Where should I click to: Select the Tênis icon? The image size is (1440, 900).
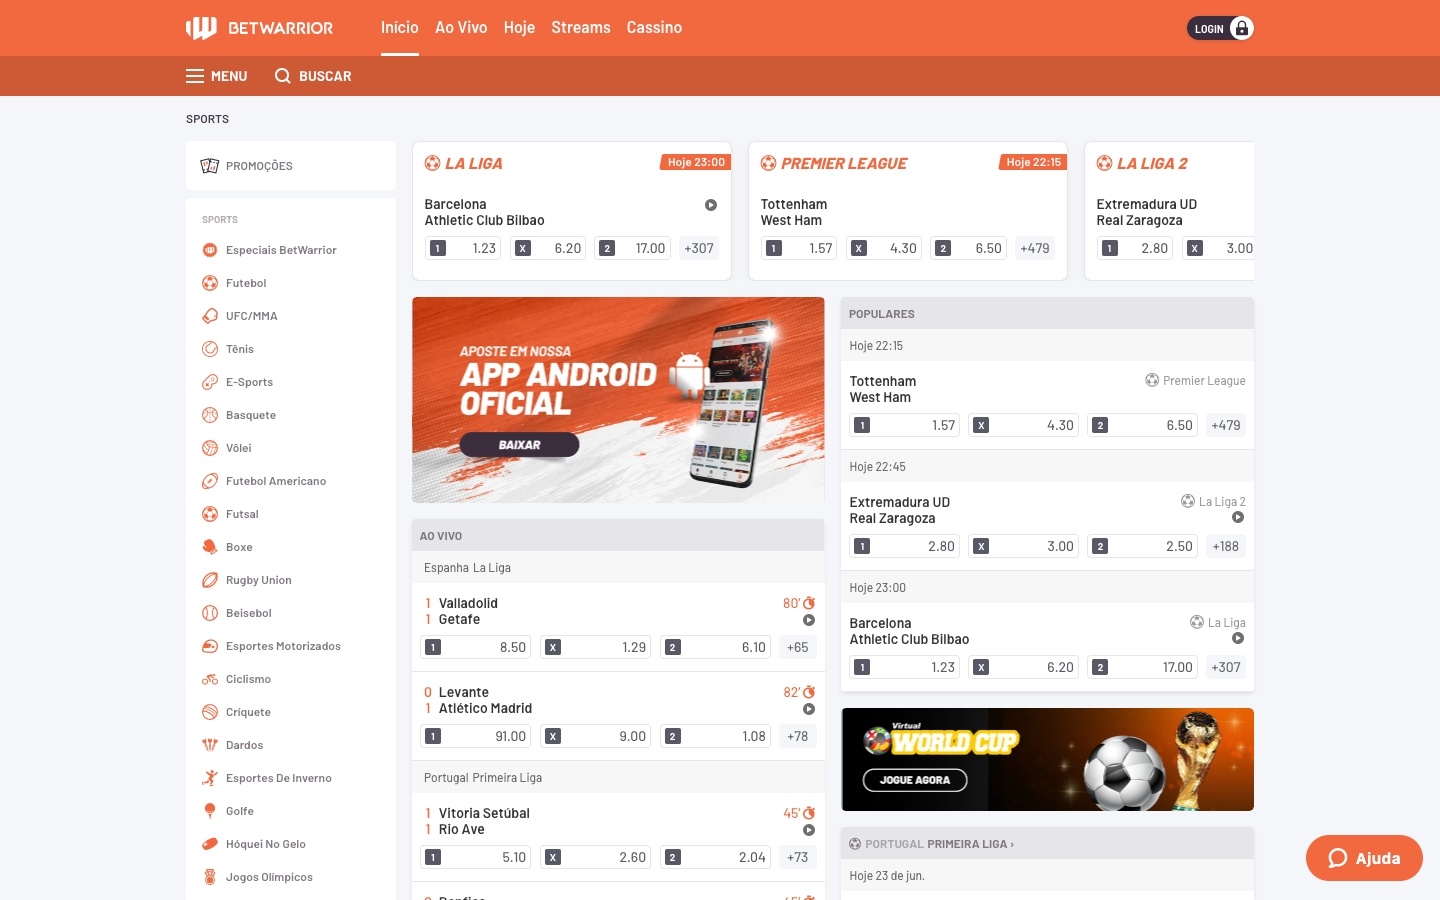(x=210, y=349)
